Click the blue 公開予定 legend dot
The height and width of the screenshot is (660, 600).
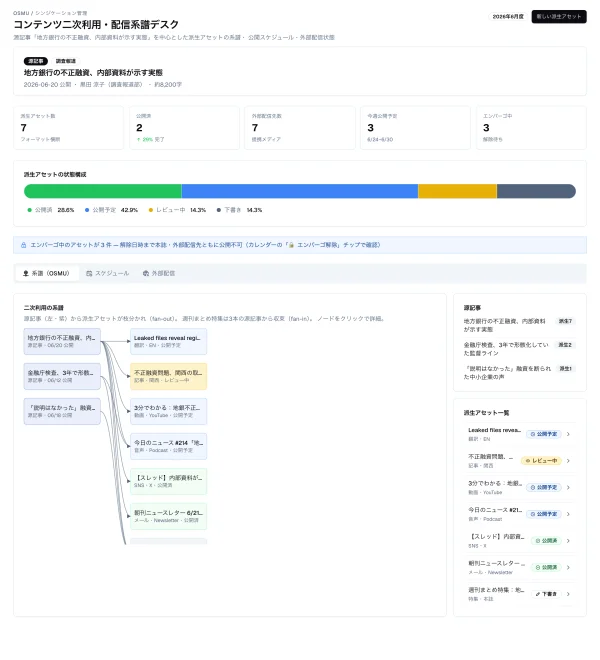pyautogui.click(x=87, y=210)
